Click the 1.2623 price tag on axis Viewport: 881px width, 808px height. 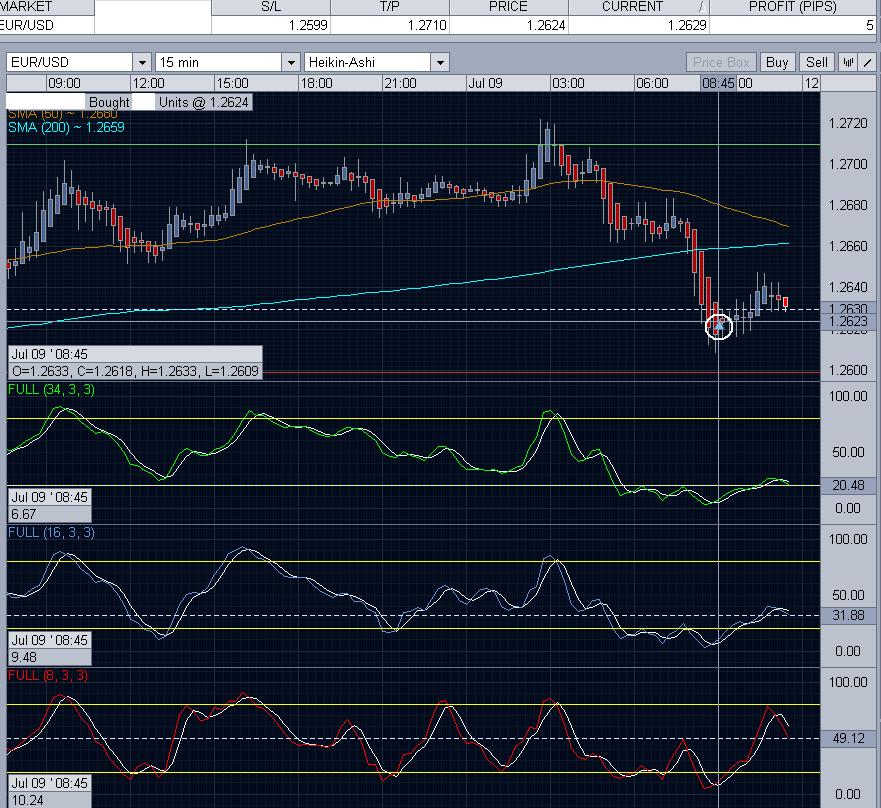tap(848, 321)
